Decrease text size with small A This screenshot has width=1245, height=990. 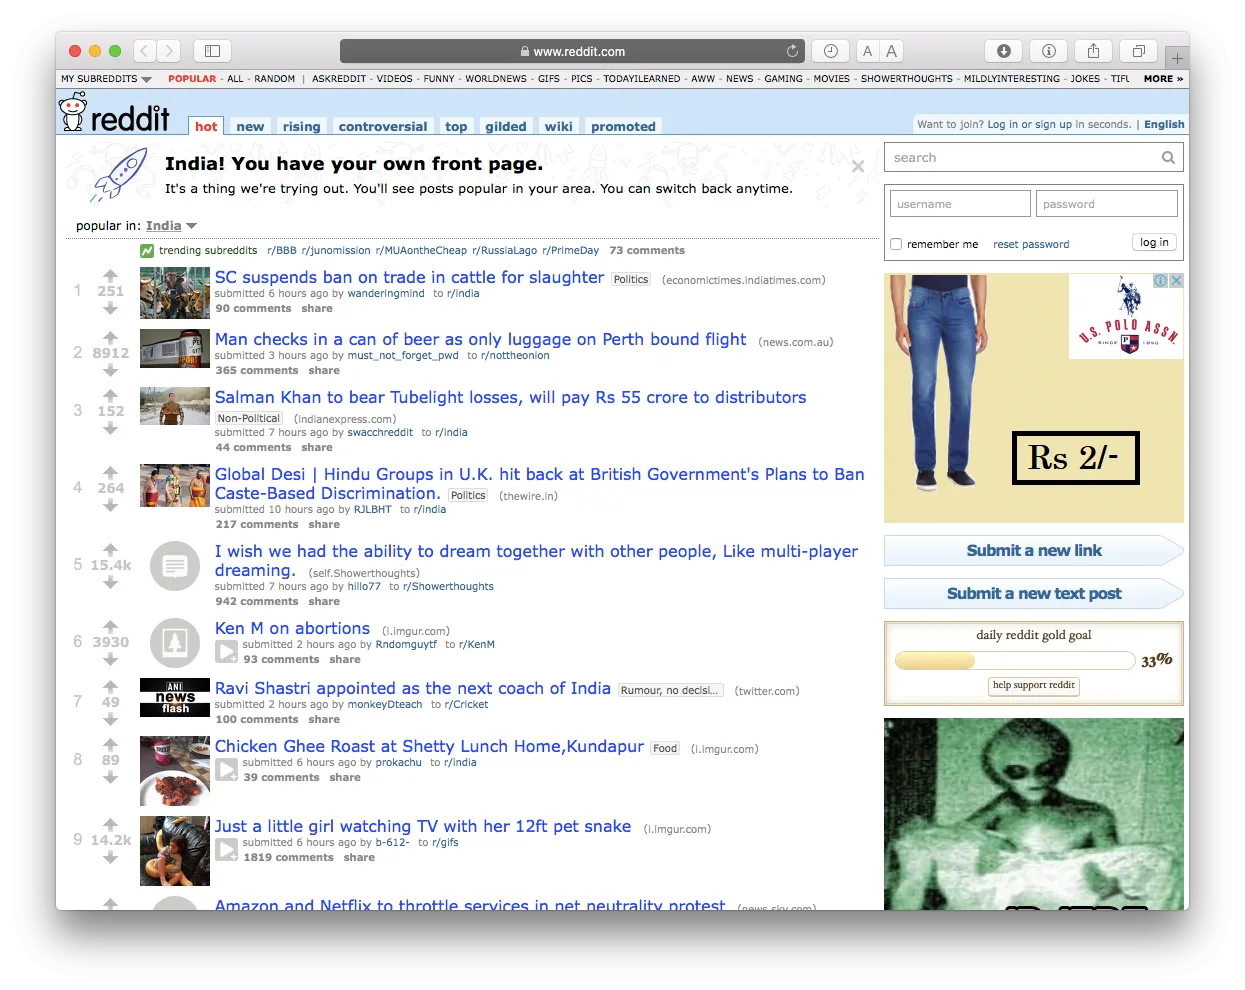pyautogui.click(x=867, y=51)
